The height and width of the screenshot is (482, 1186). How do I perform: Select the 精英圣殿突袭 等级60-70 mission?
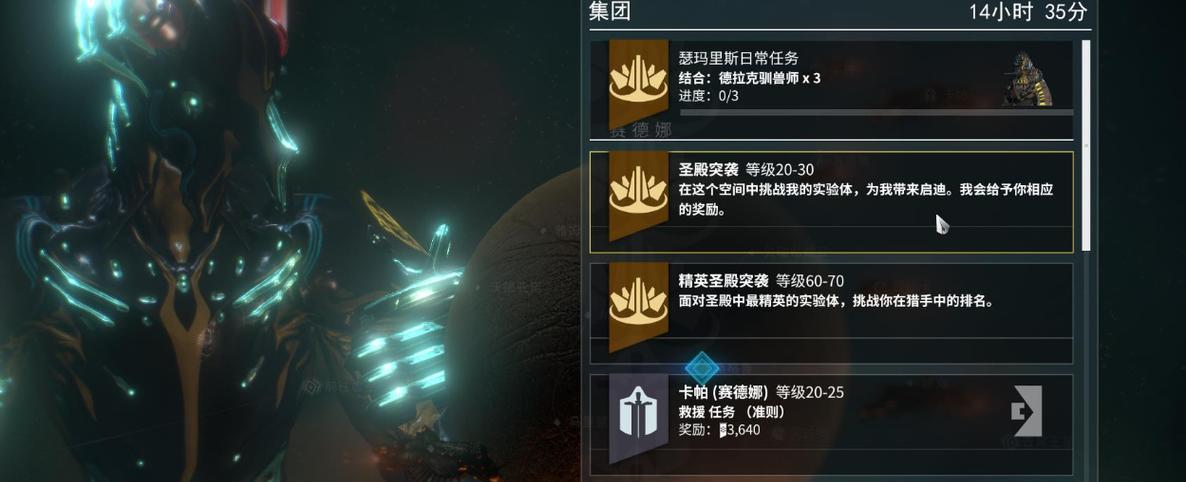click(x=831, y=313)
